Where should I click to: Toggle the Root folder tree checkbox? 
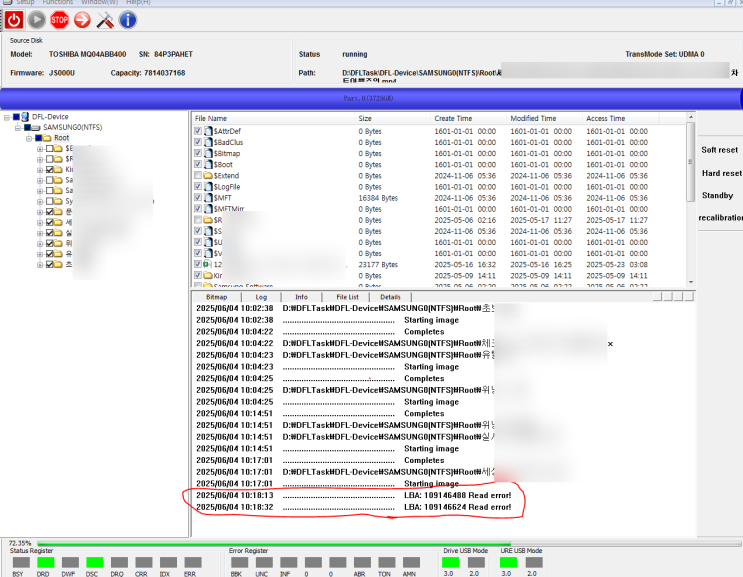39,138
